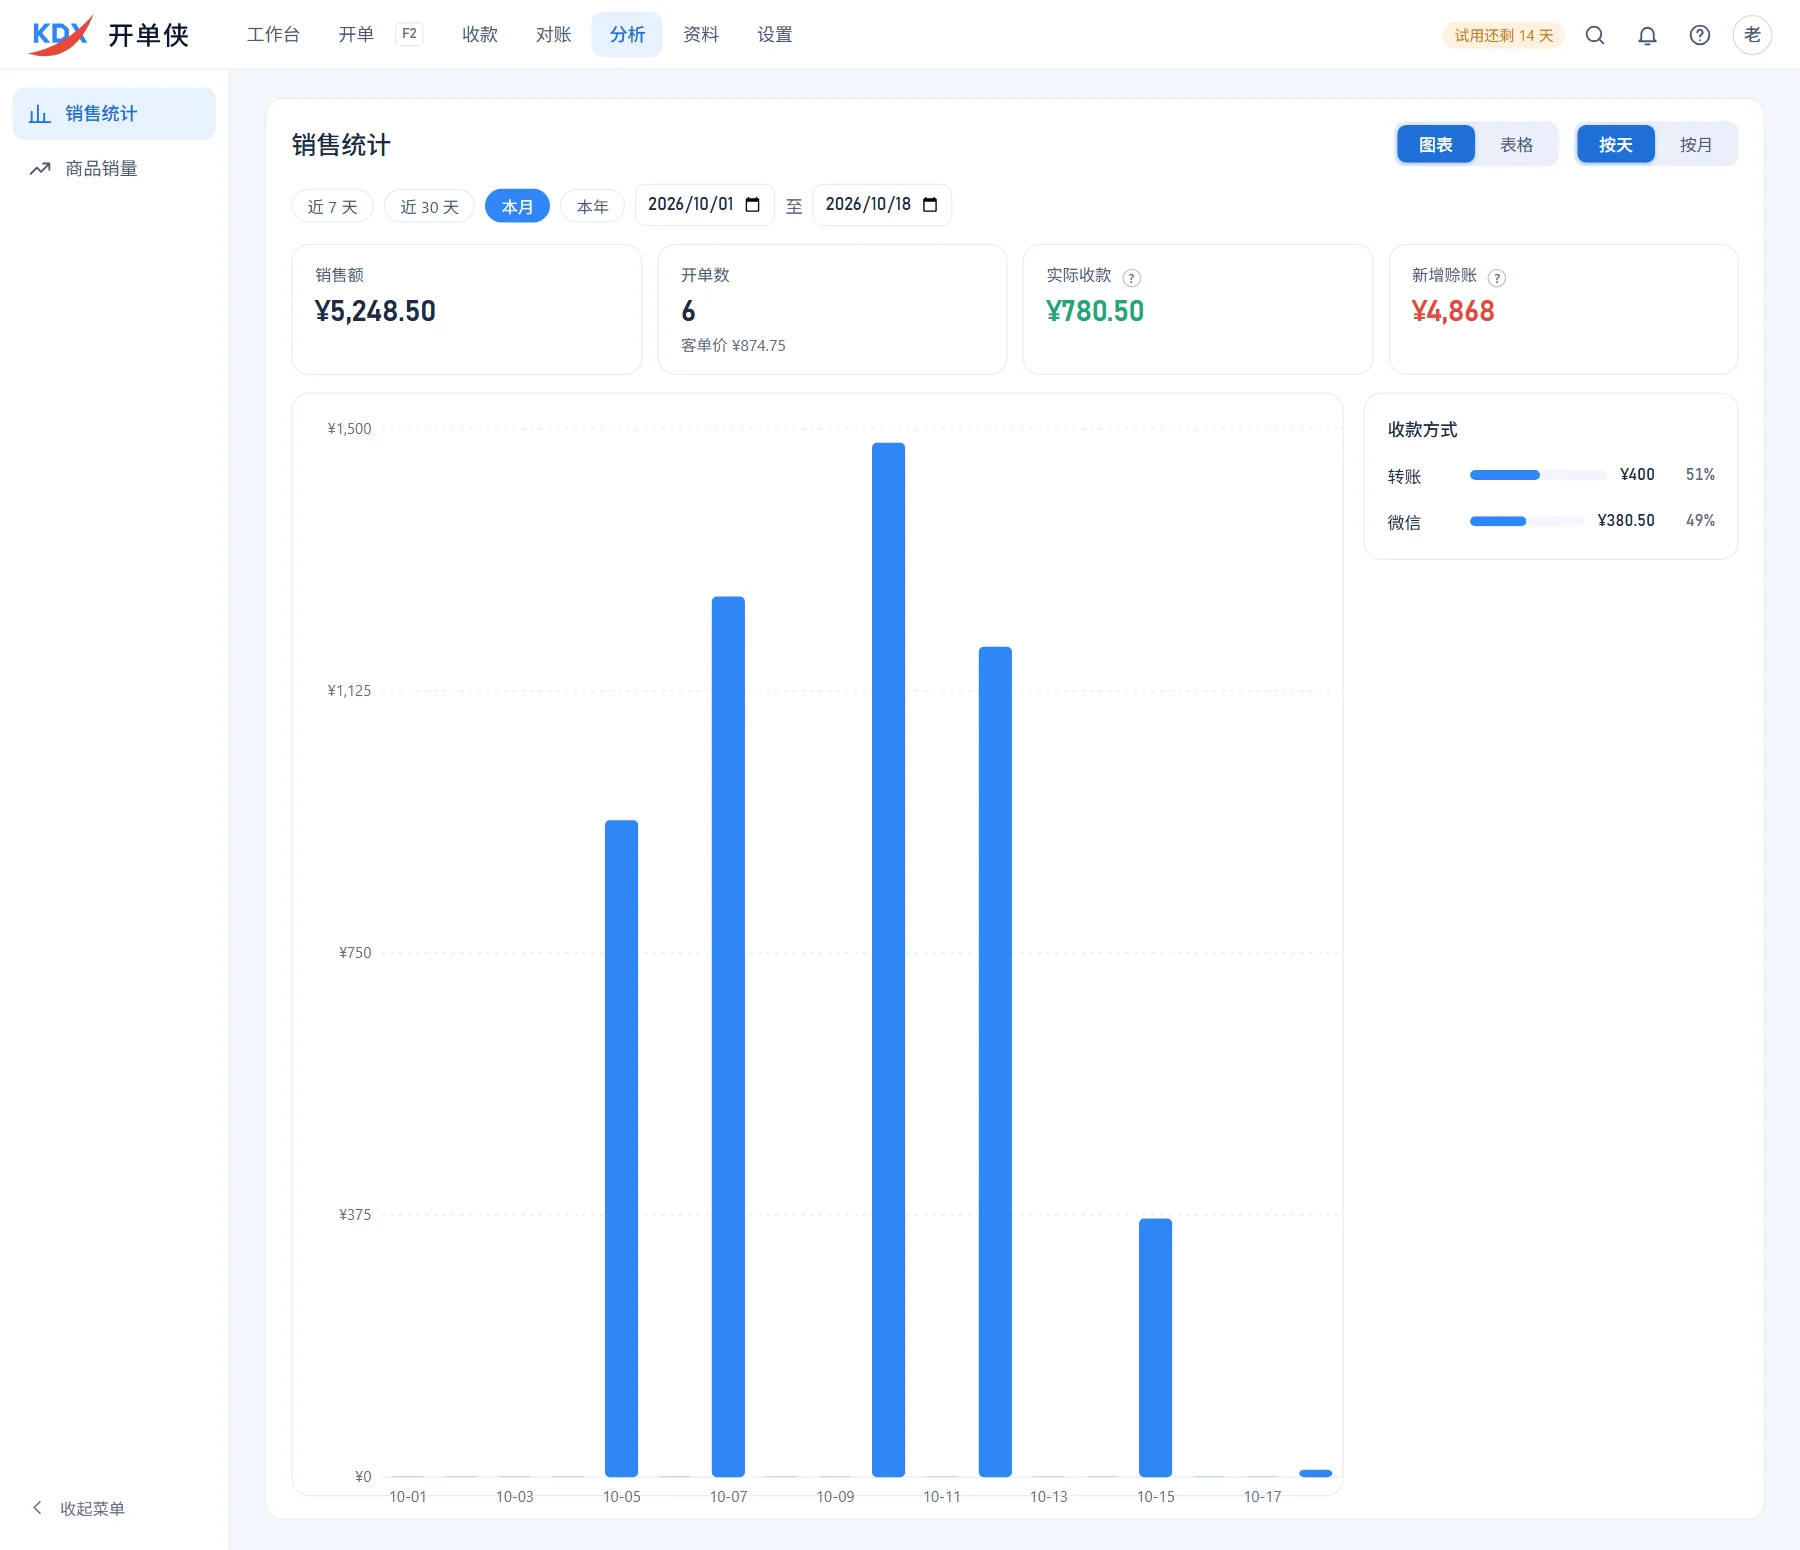The width and height of the screenshot is (1800, 1550).
Task: Select the 近 7 天 range
Action: (x=332, y=206)
